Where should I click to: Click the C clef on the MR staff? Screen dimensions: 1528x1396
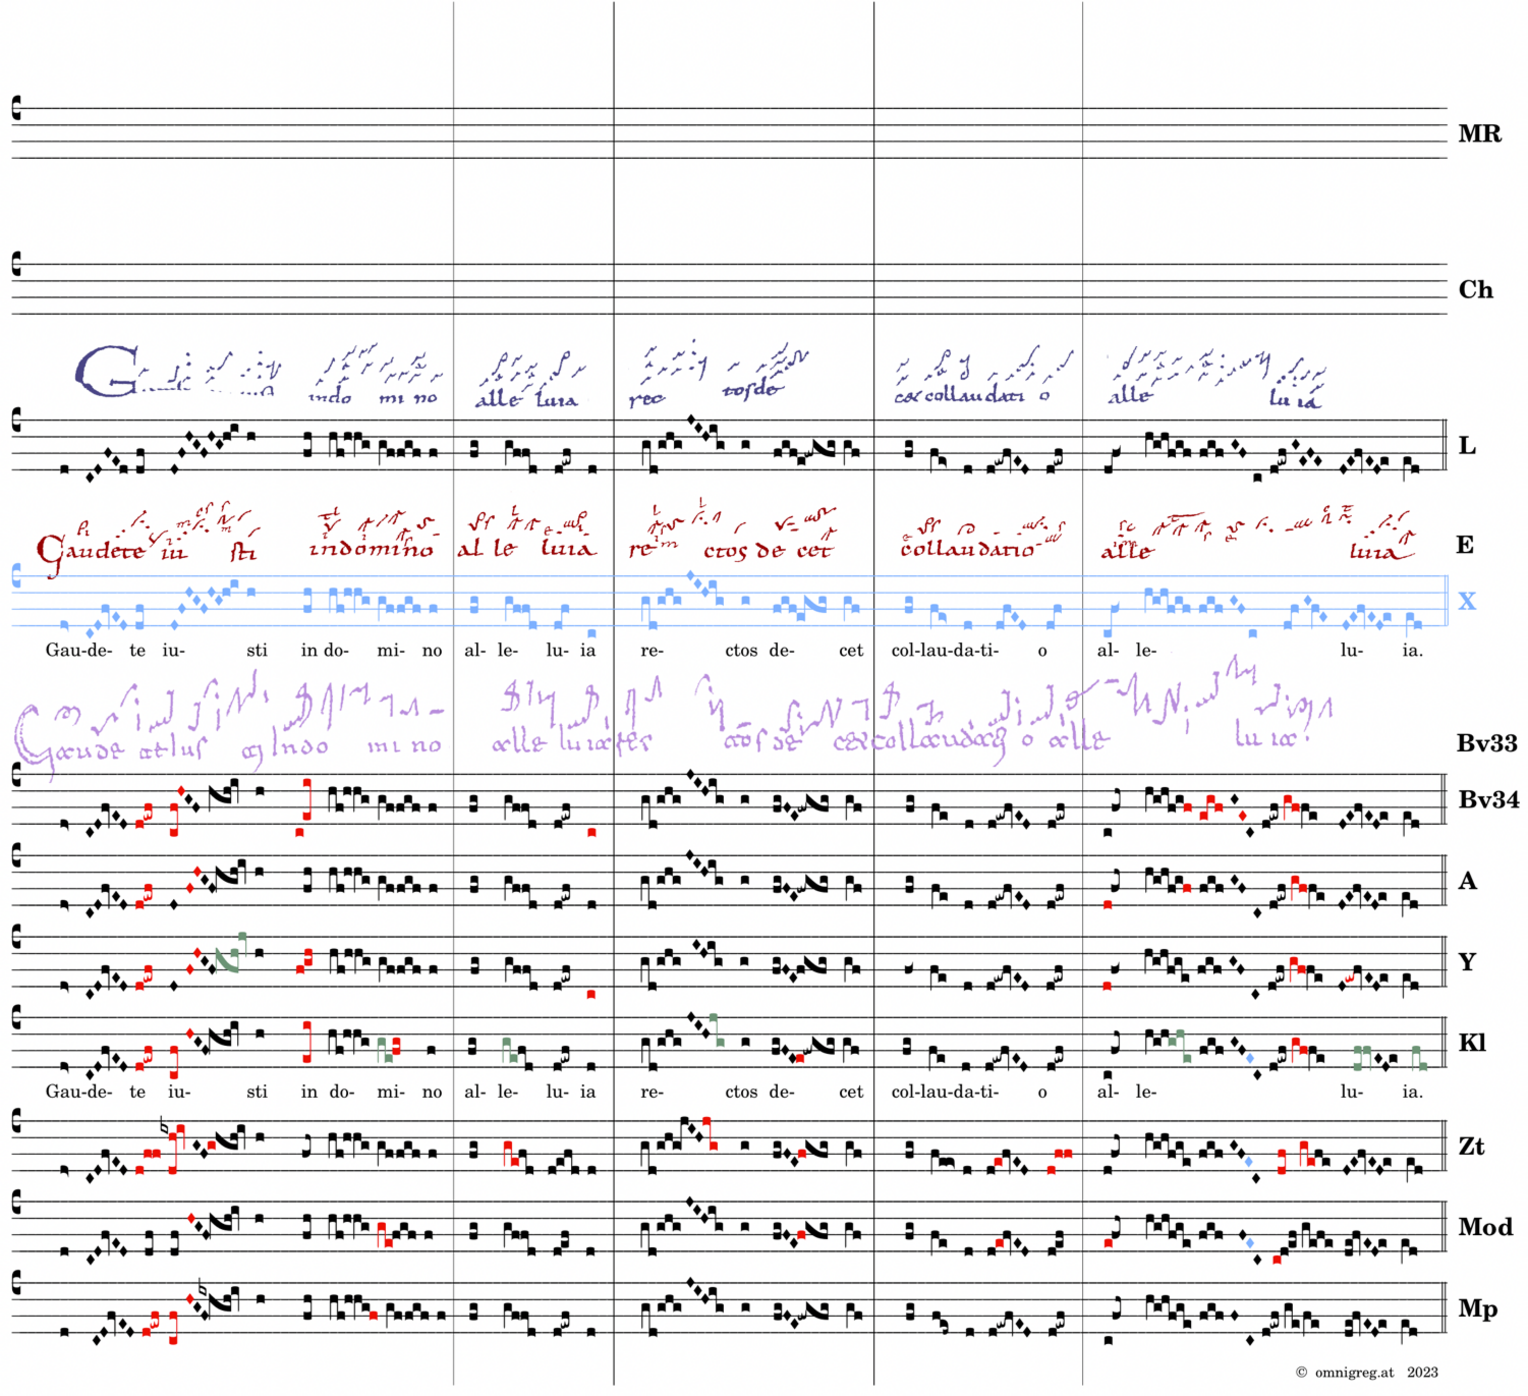16,108
